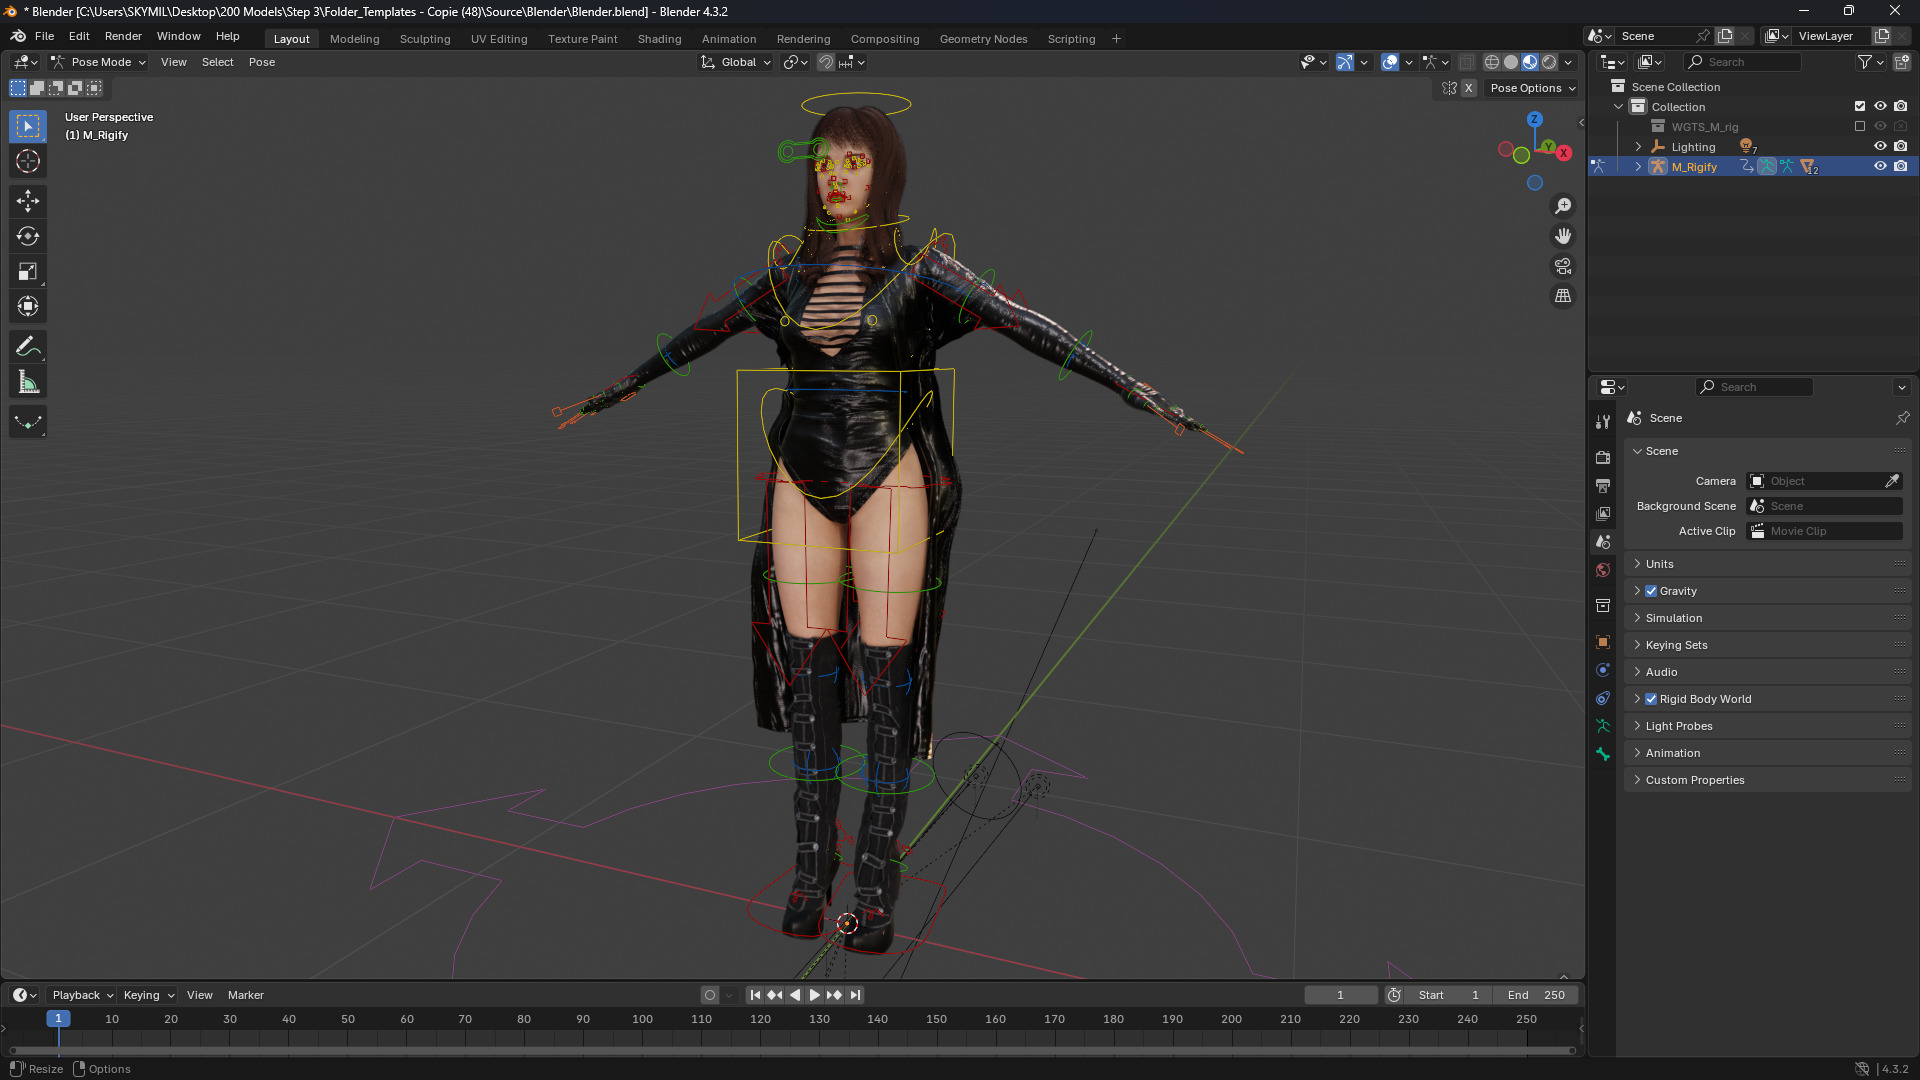Disable M_Rigify in renders
1920x1080 pixels.
pyautogui.click(x=1901, y=166)
